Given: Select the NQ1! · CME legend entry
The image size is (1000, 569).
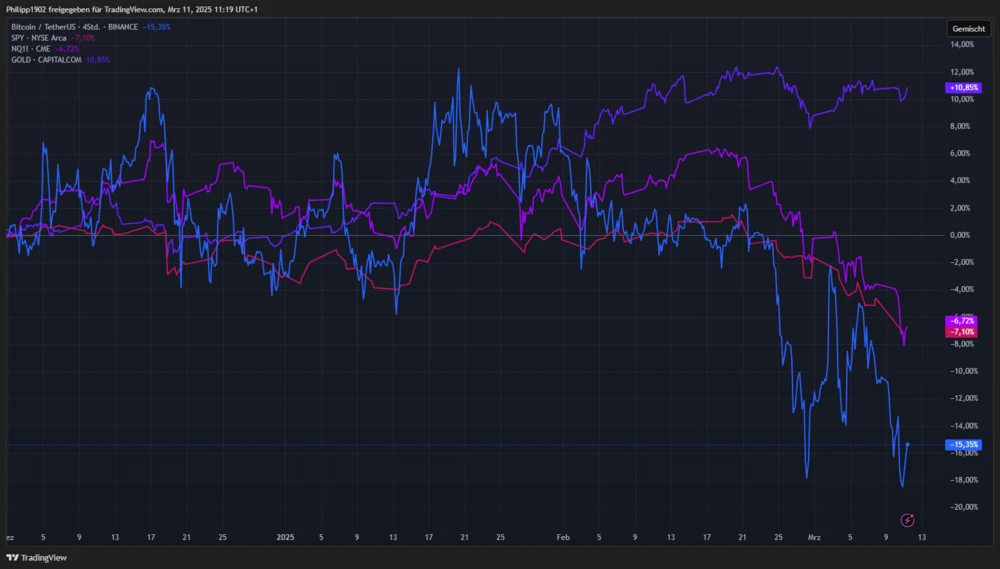Looking at the screenshot, I should (31, 48).
